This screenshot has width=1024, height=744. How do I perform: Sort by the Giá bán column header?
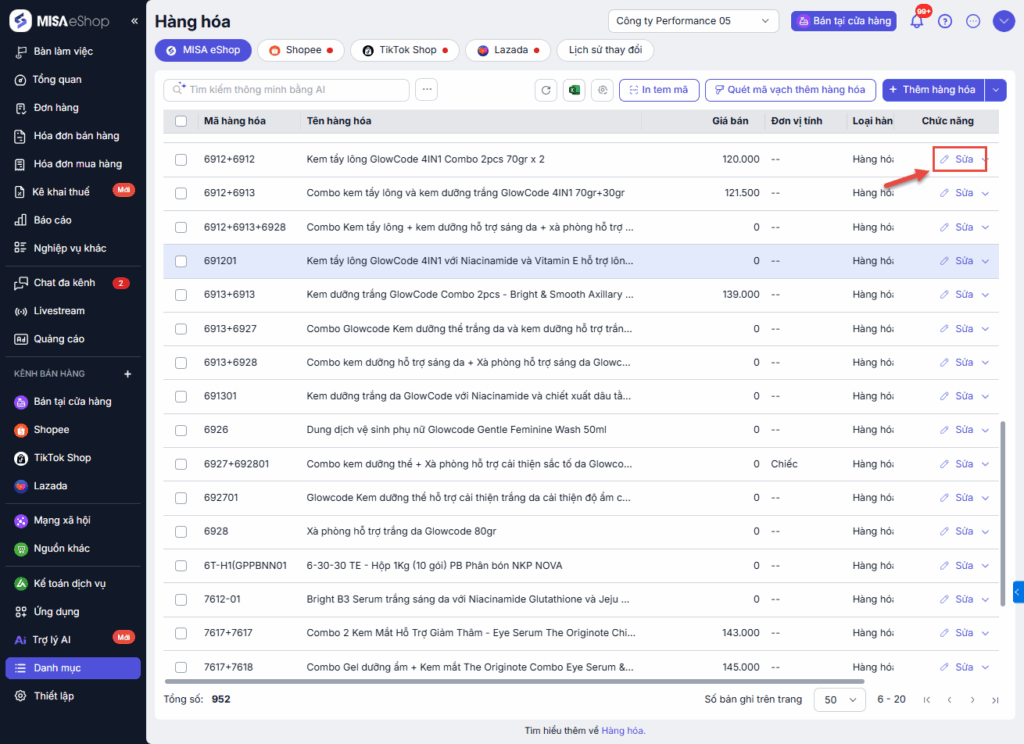730,121
